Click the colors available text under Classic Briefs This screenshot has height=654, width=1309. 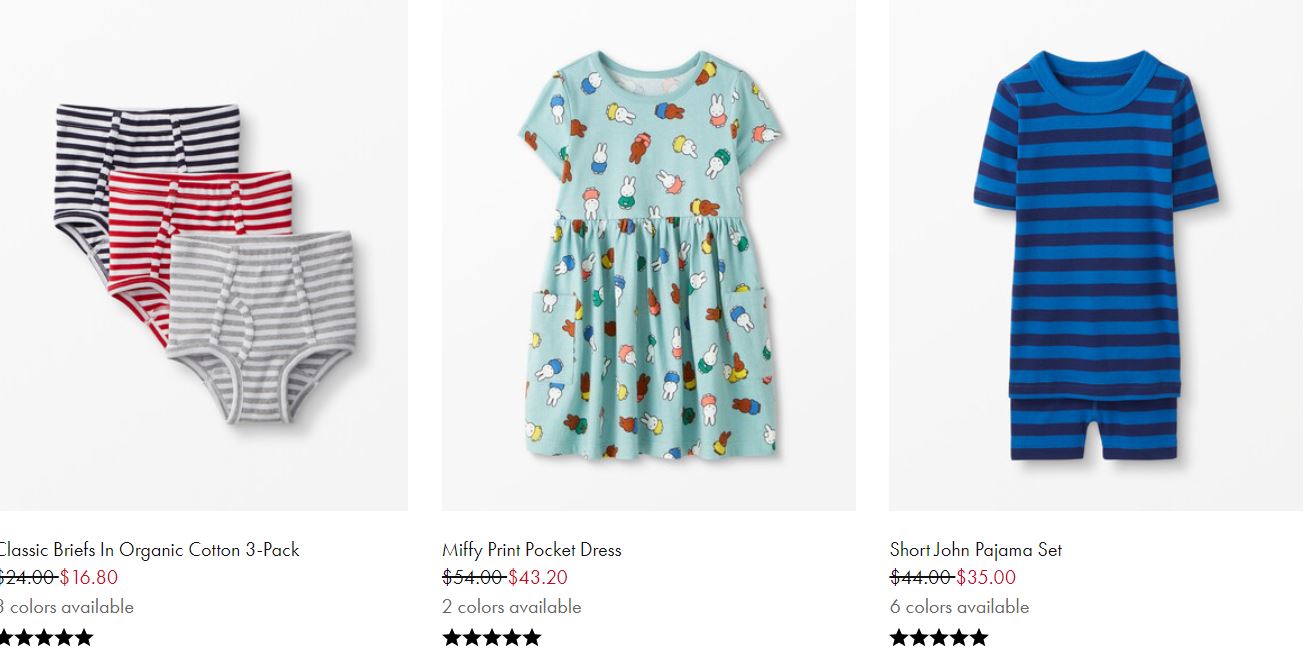67,607
